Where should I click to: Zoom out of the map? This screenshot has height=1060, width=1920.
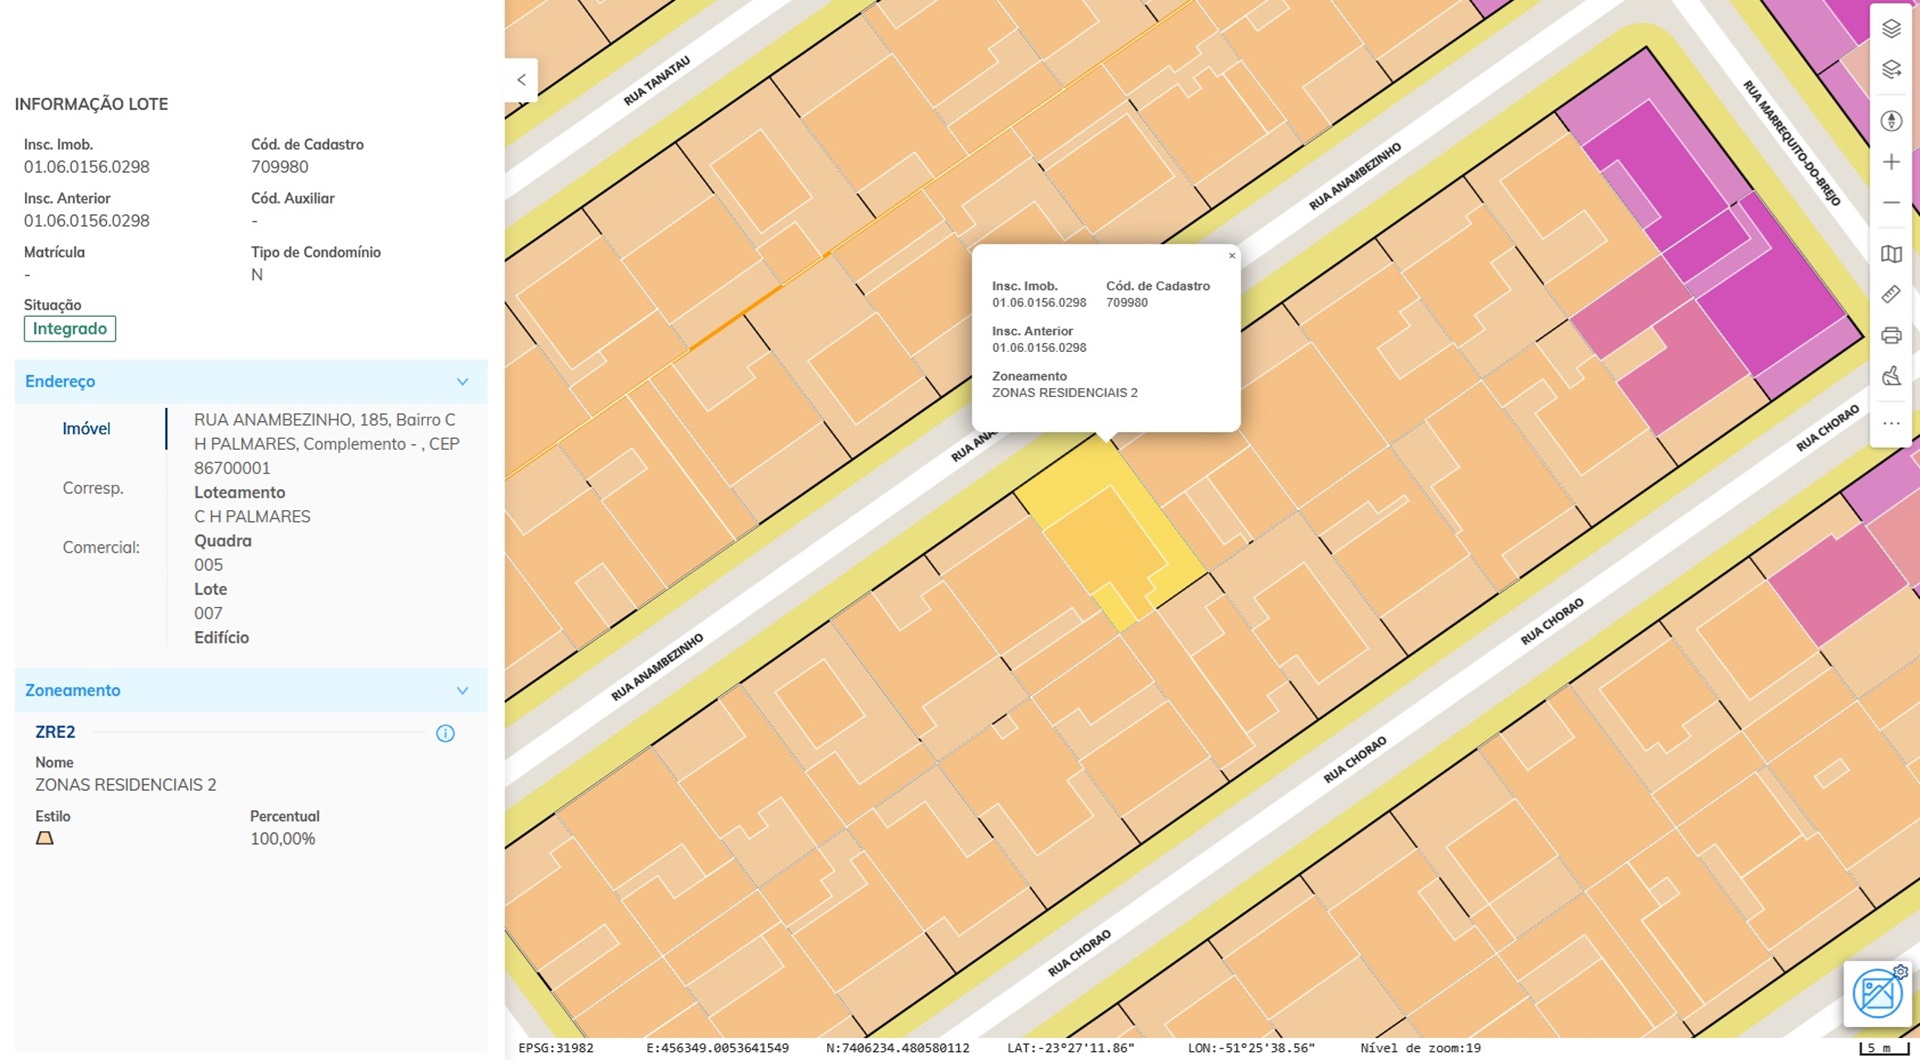(1890, 203)
